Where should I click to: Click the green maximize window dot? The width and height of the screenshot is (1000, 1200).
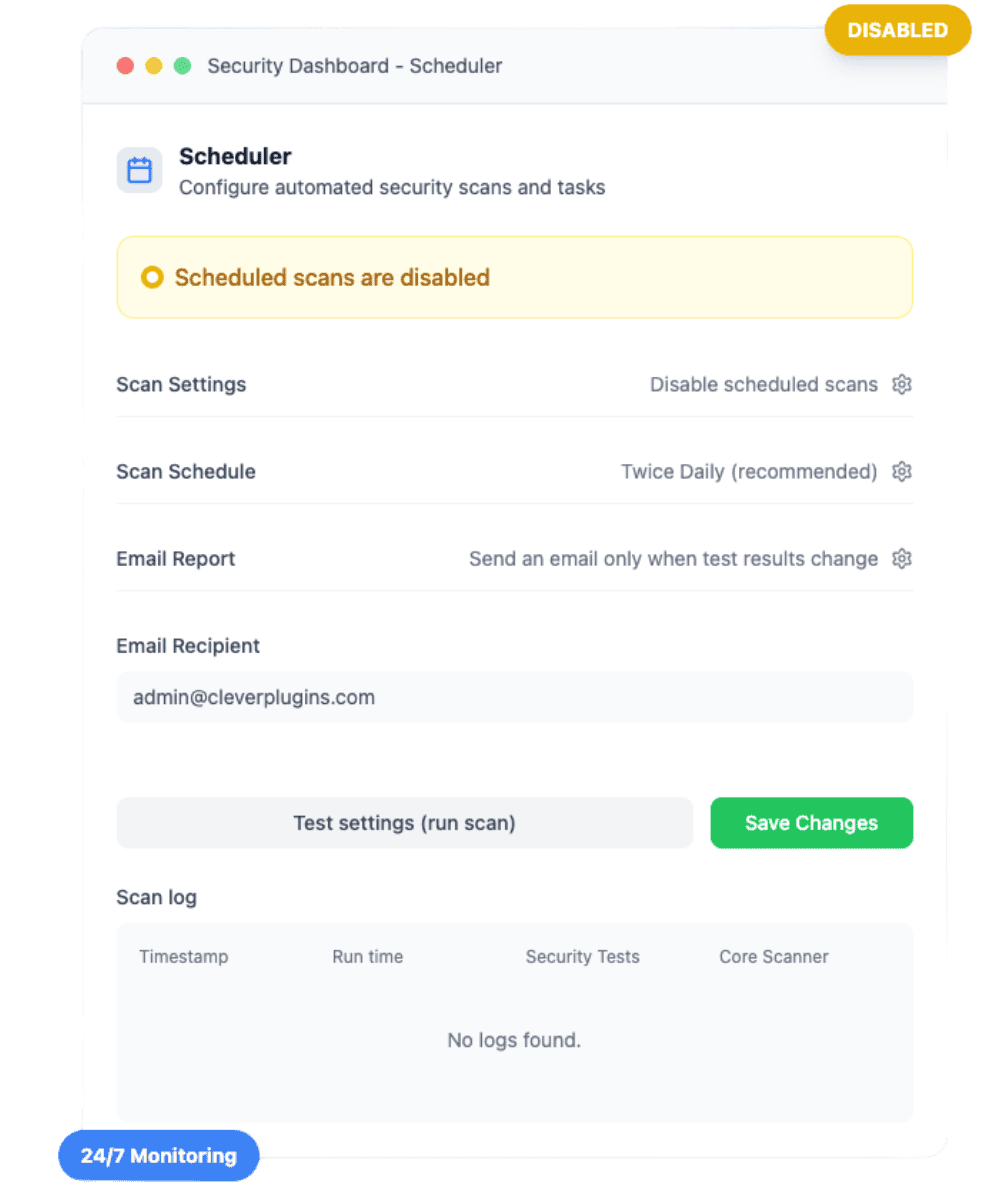pos(182,66)
